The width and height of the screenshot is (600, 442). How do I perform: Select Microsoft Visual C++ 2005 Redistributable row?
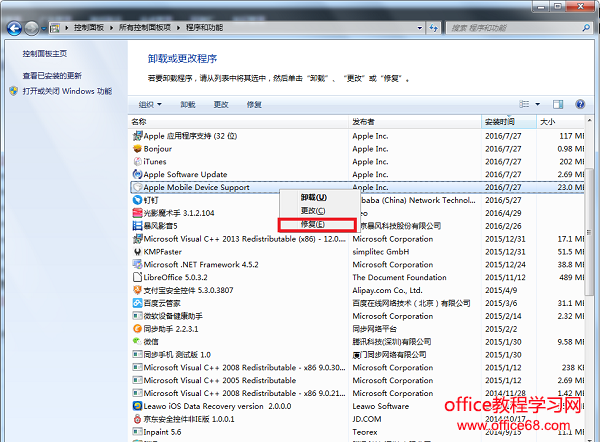click(357, 380)
